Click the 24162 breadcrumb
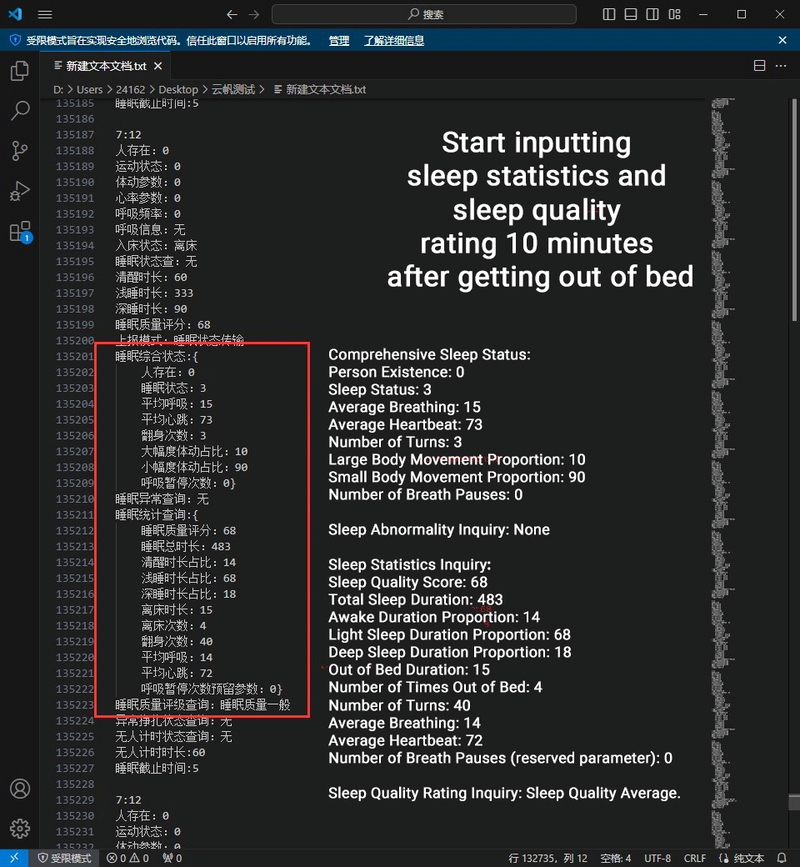This screenshot has height=867, width=800. pos(130,90)
